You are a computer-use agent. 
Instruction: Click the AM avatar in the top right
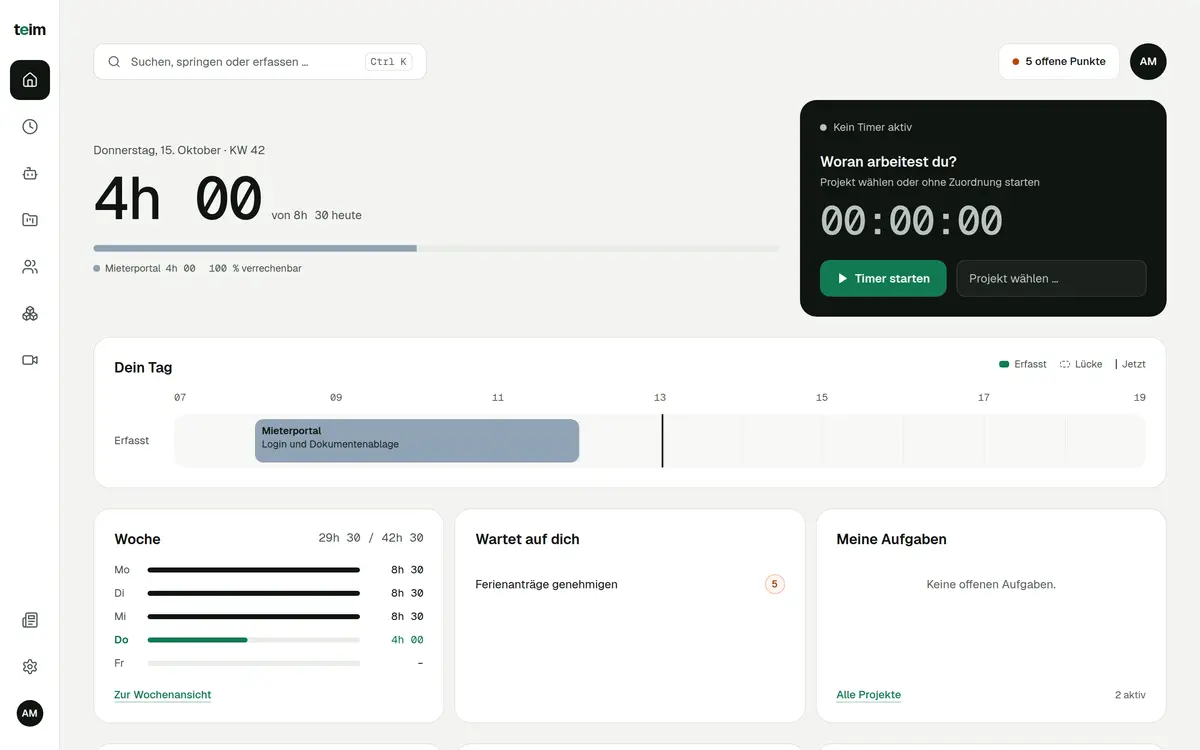1148,62
